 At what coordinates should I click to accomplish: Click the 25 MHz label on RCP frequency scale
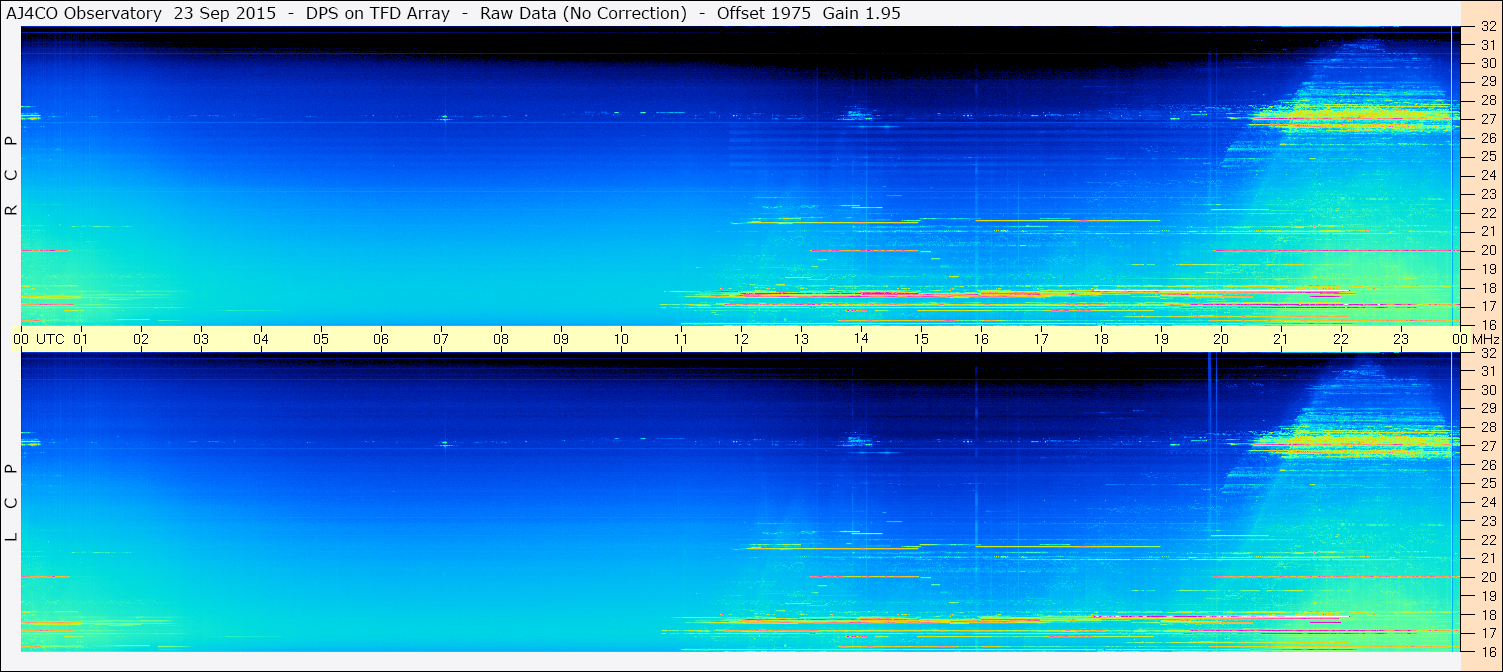1487,156
